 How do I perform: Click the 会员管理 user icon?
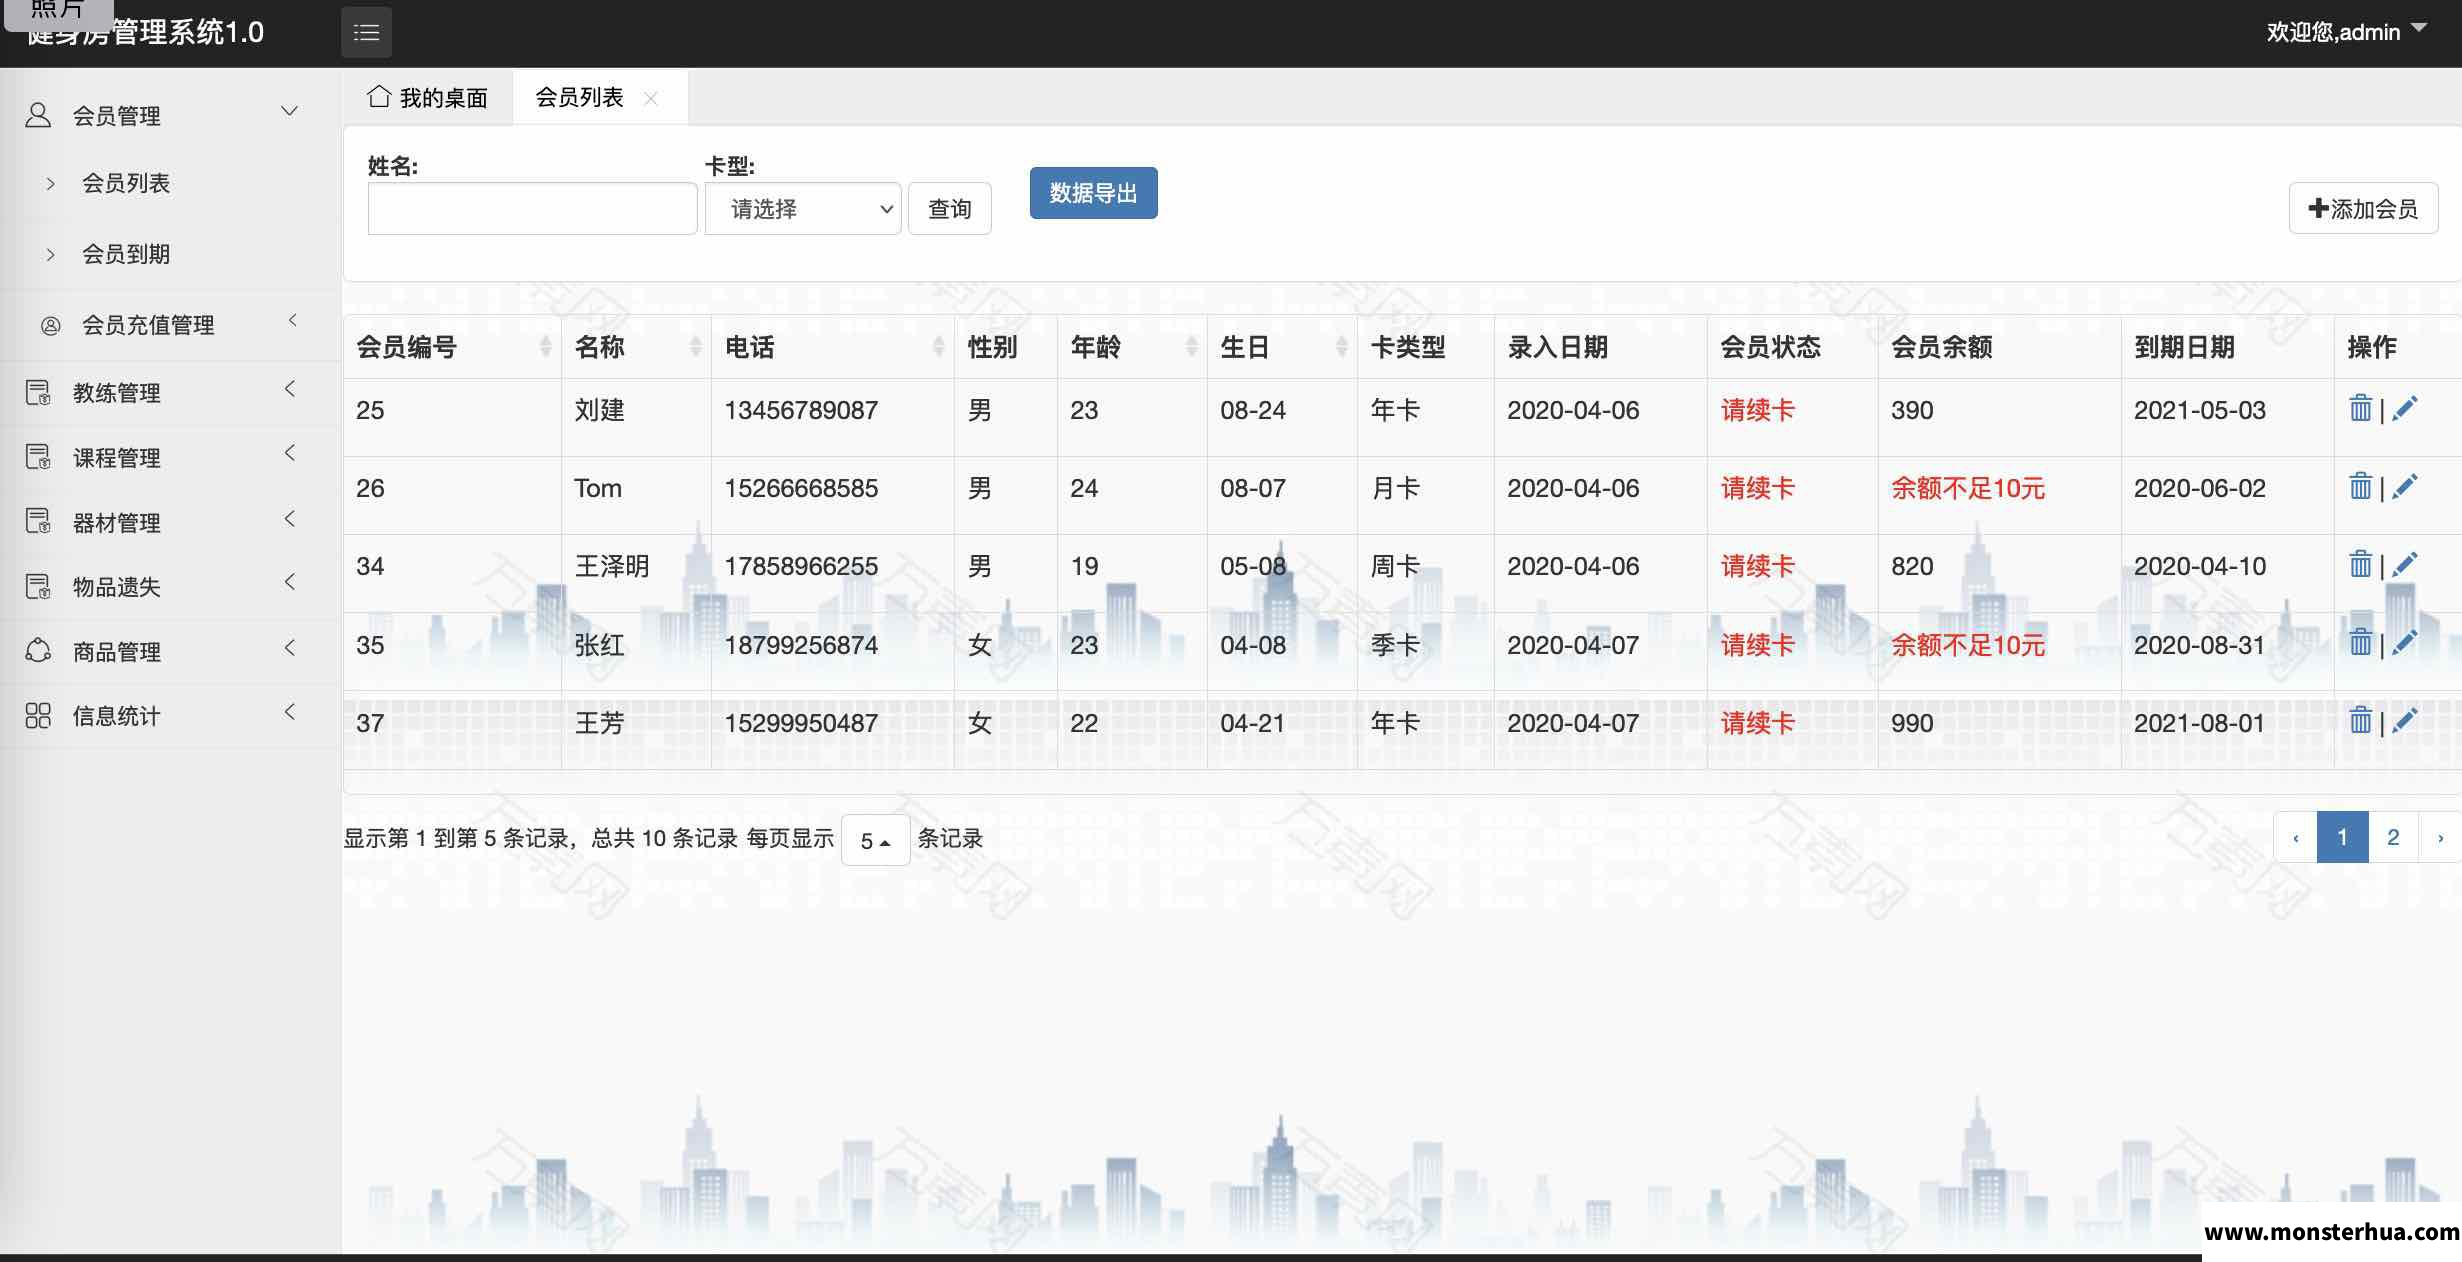(x=38, y=115)
